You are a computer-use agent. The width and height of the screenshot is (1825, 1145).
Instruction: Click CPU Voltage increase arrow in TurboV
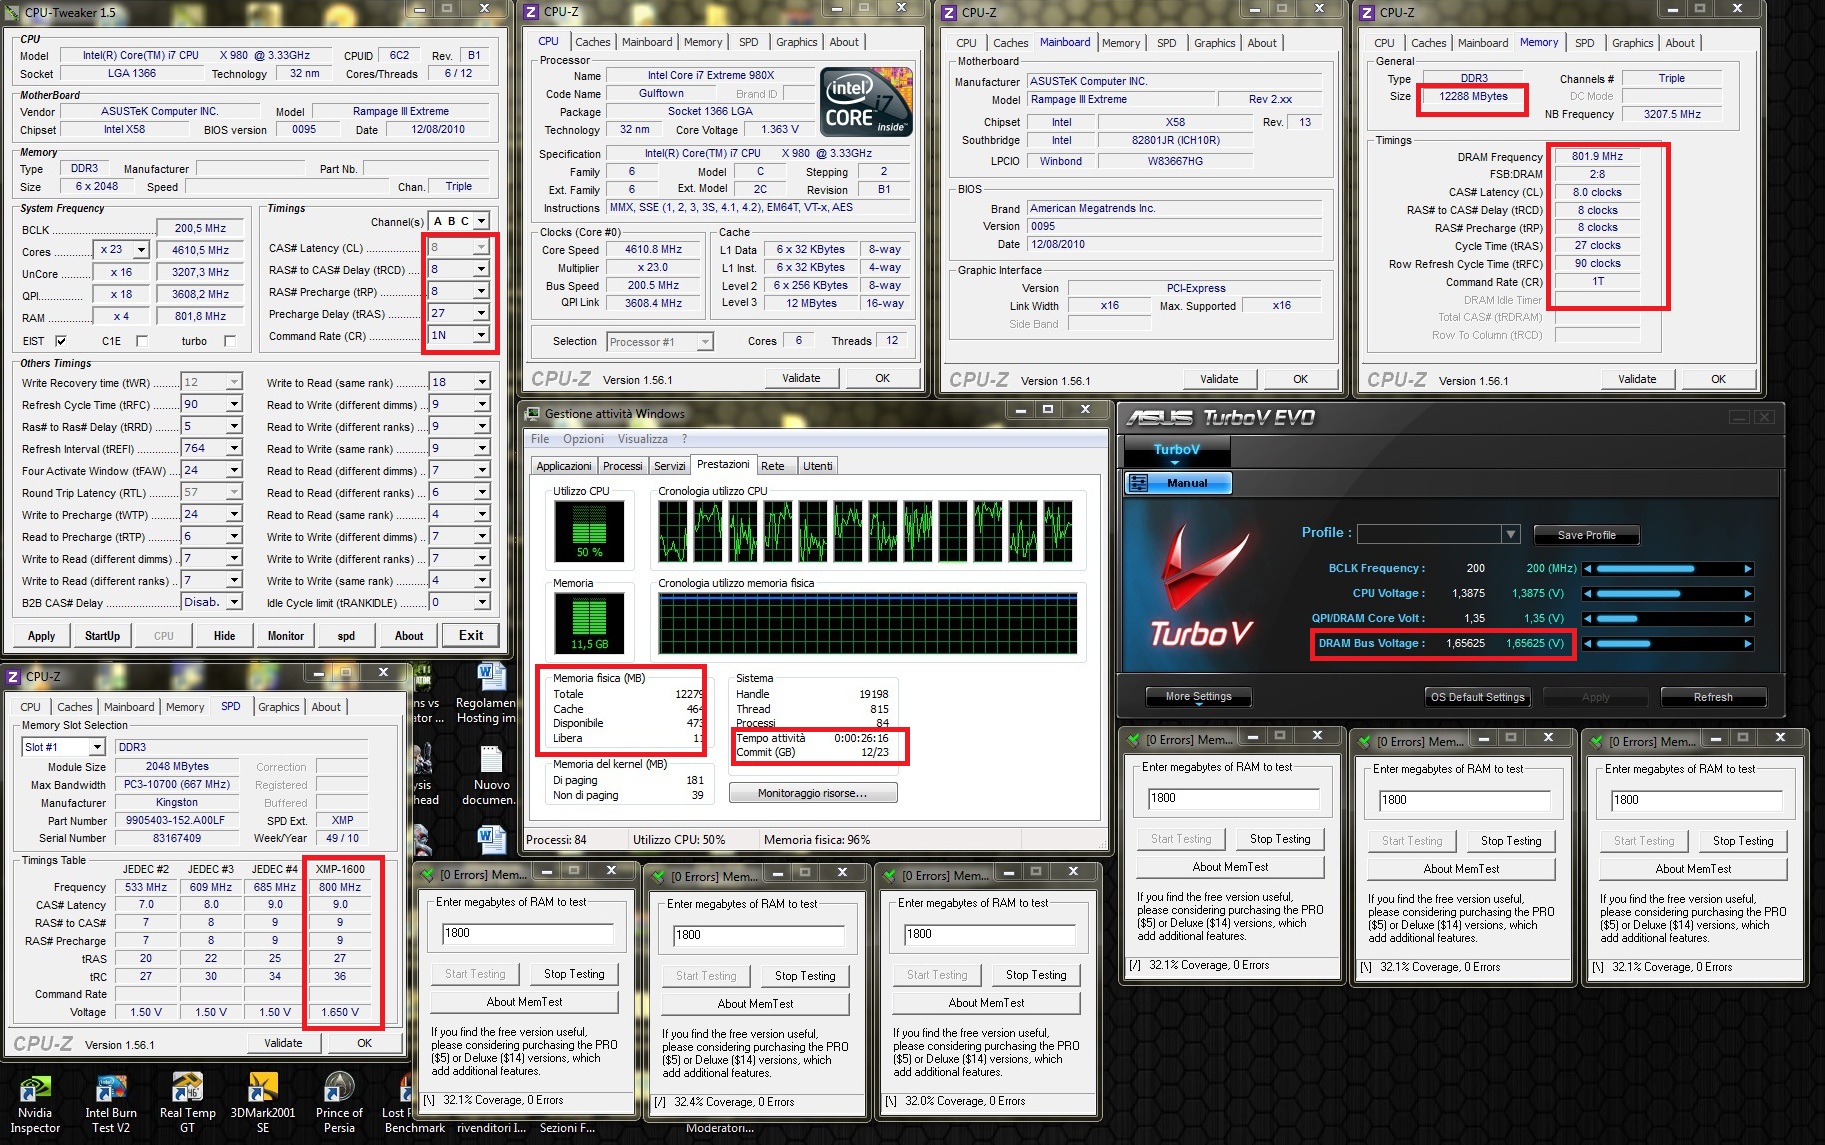point(1748,593)
